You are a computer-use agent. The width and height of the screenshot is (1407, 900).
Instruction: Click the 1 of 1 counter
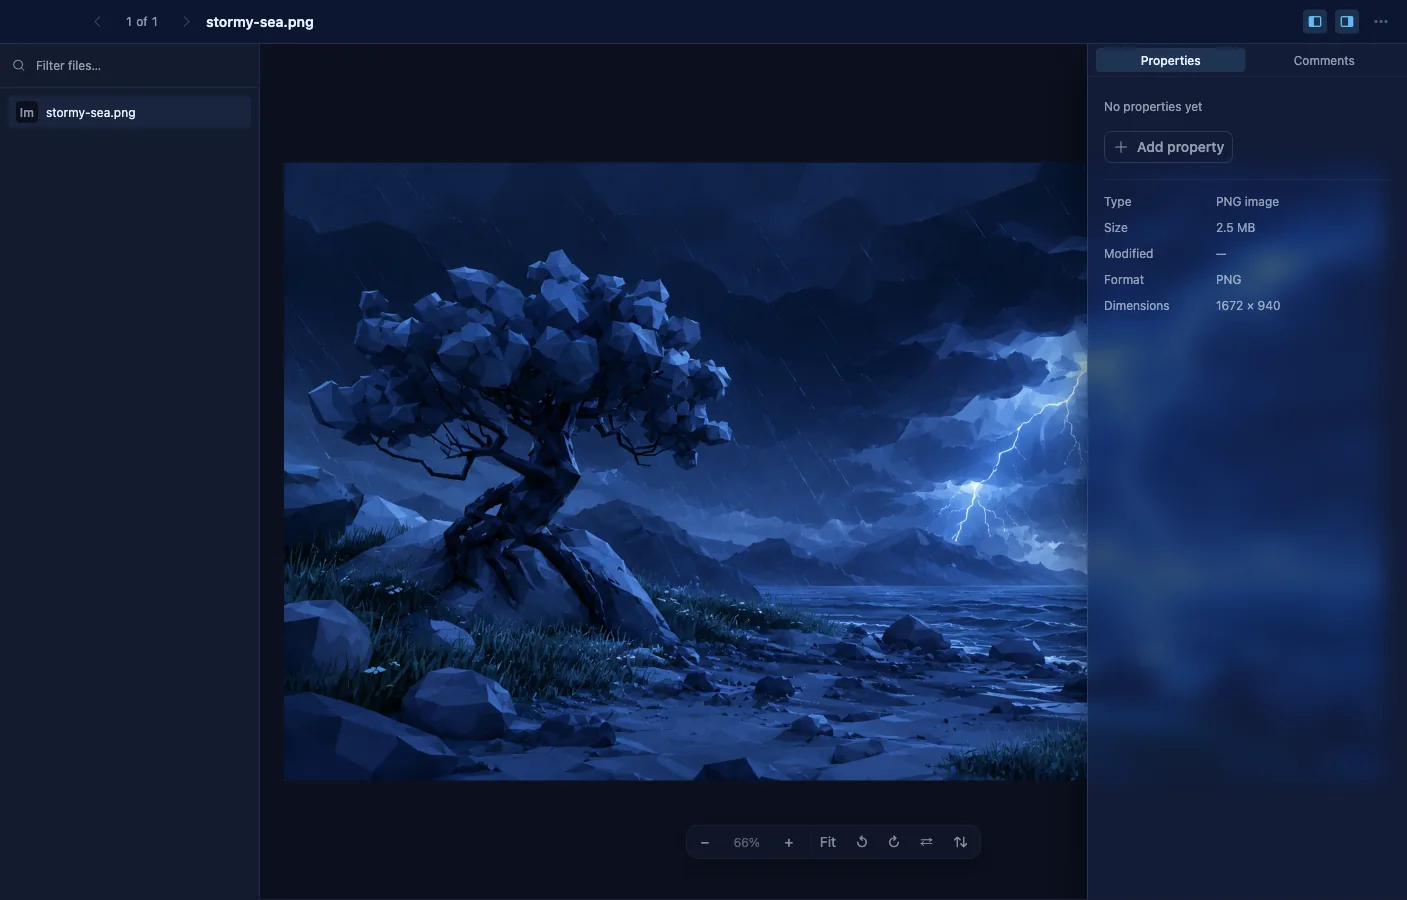142,21
